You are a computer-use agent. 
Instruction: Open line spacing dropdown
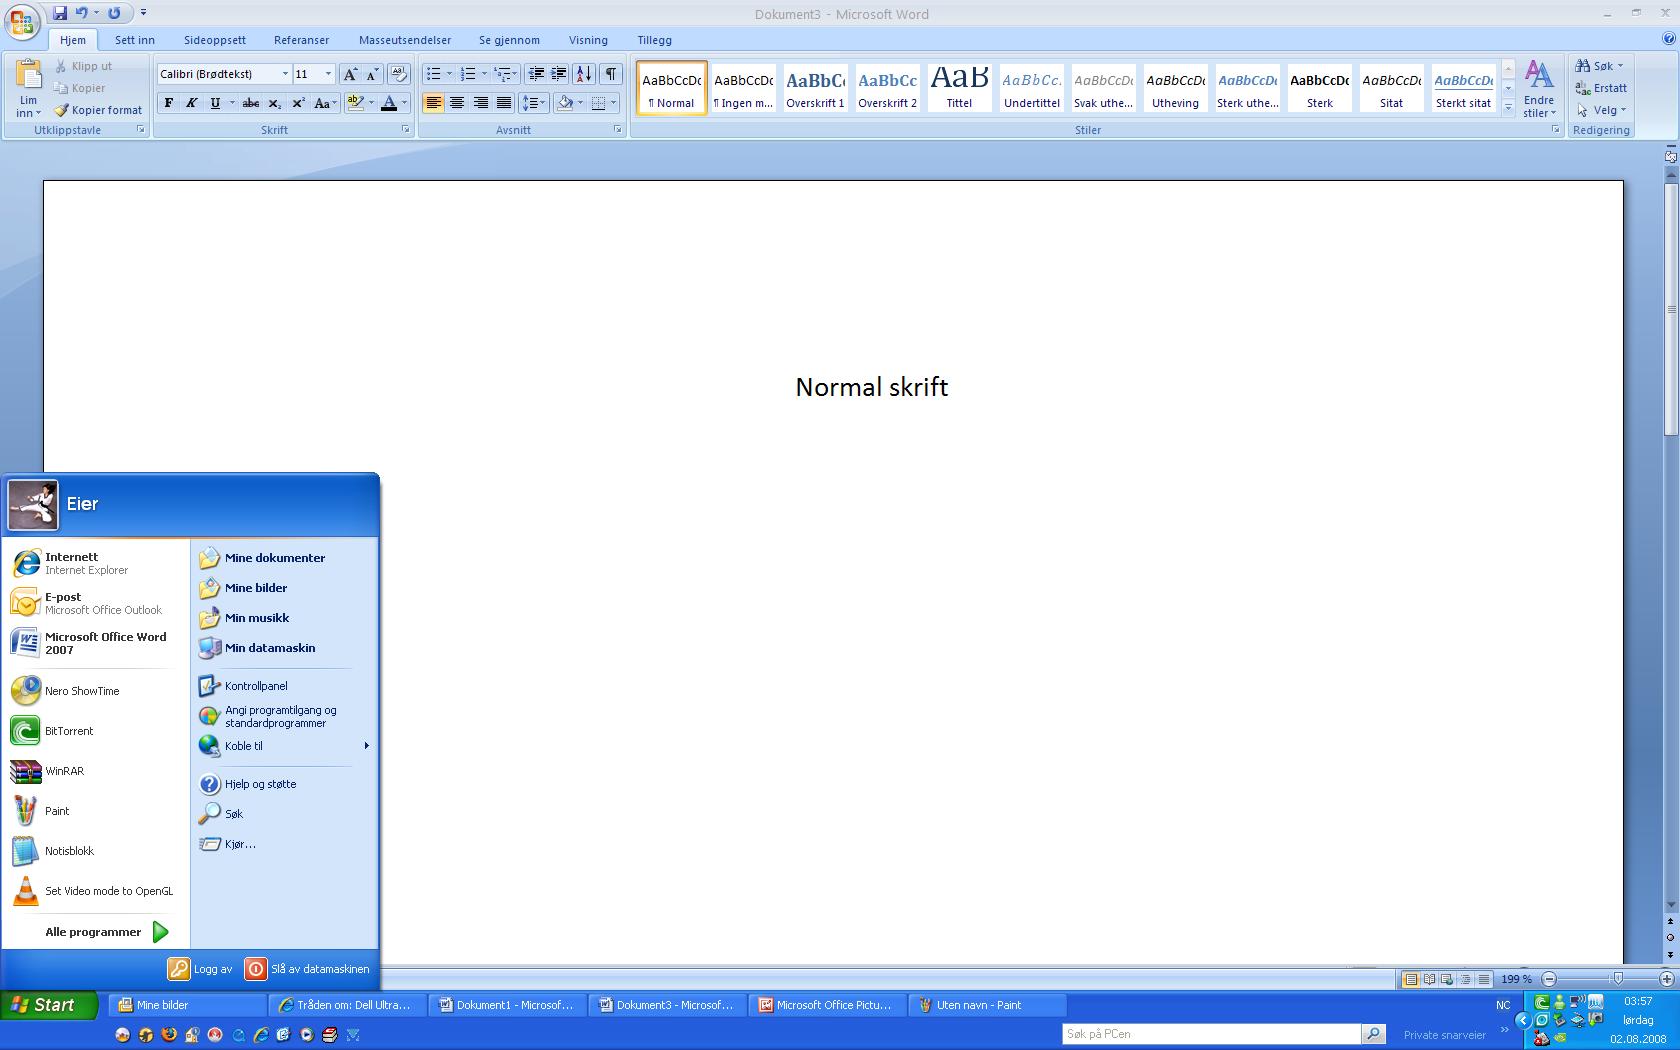(x=535, y=103)
